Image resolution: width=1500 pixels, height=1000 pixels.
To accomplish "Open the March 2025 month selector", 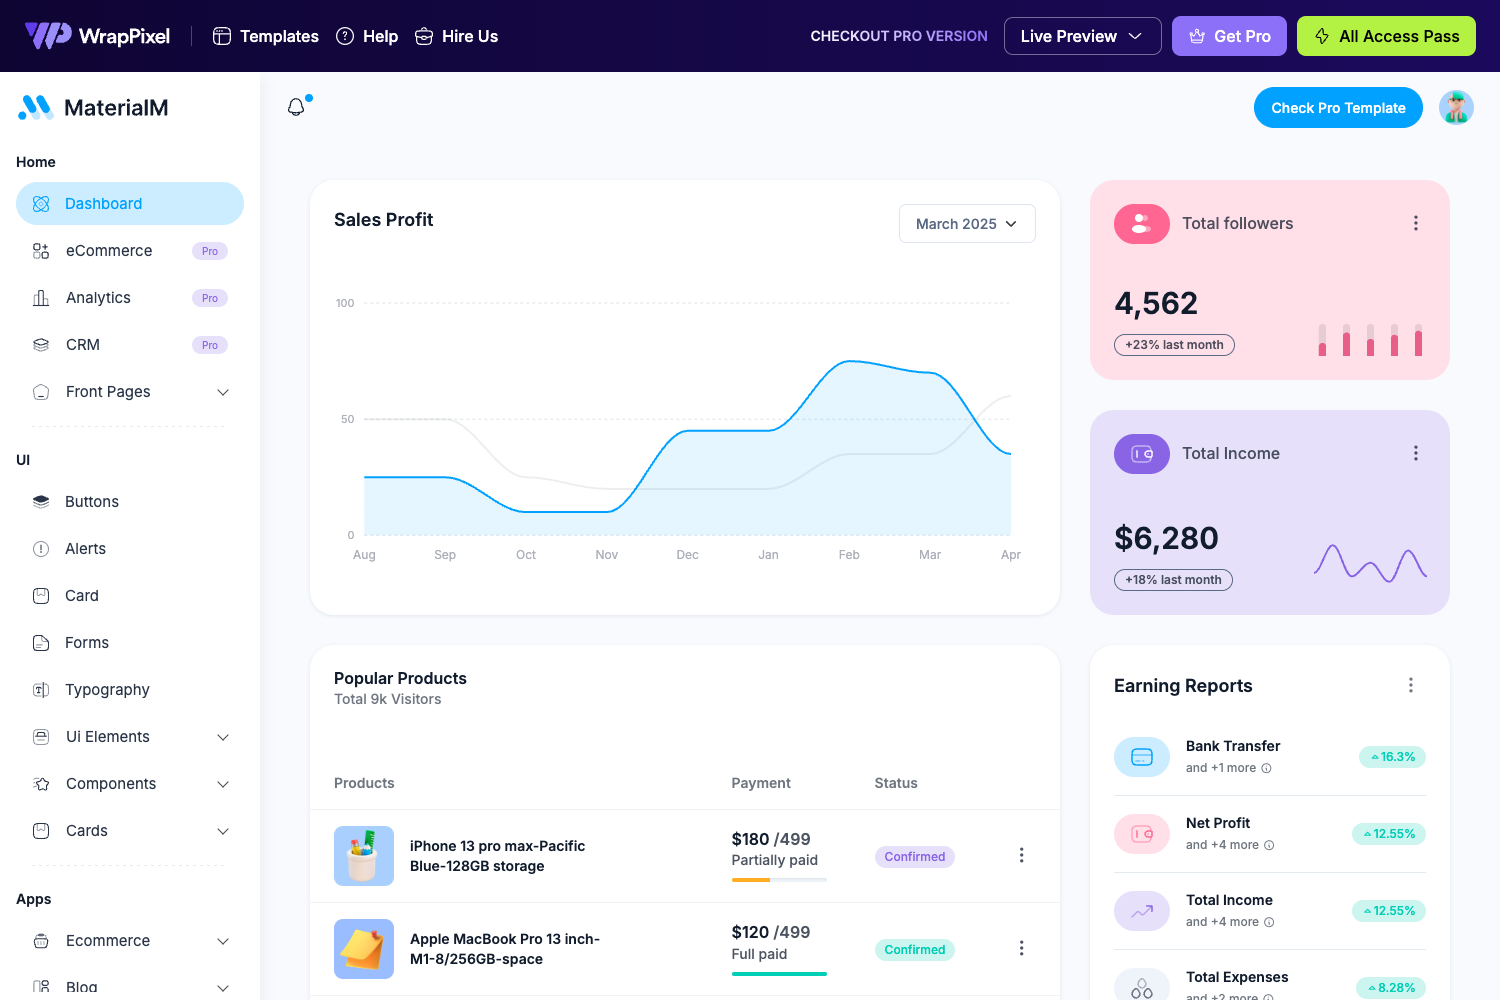I will click(x=966, y=223).
